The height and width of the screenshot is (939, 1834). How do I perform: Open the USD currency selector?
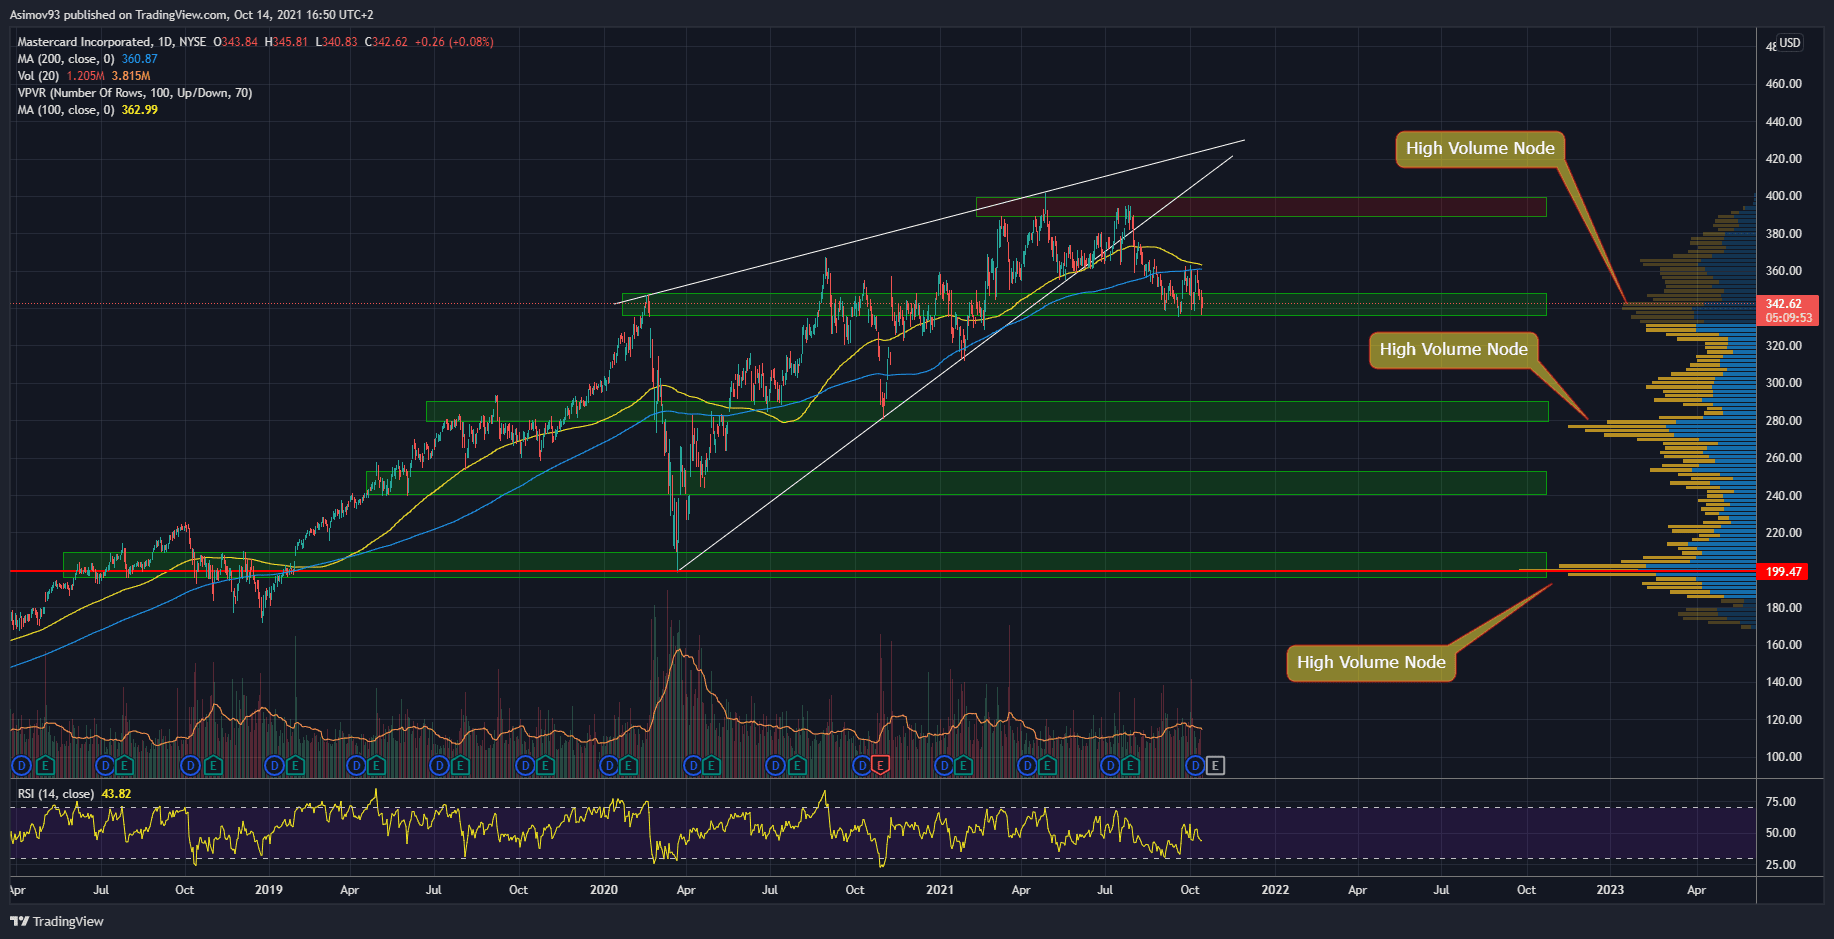pos(1789,43)
